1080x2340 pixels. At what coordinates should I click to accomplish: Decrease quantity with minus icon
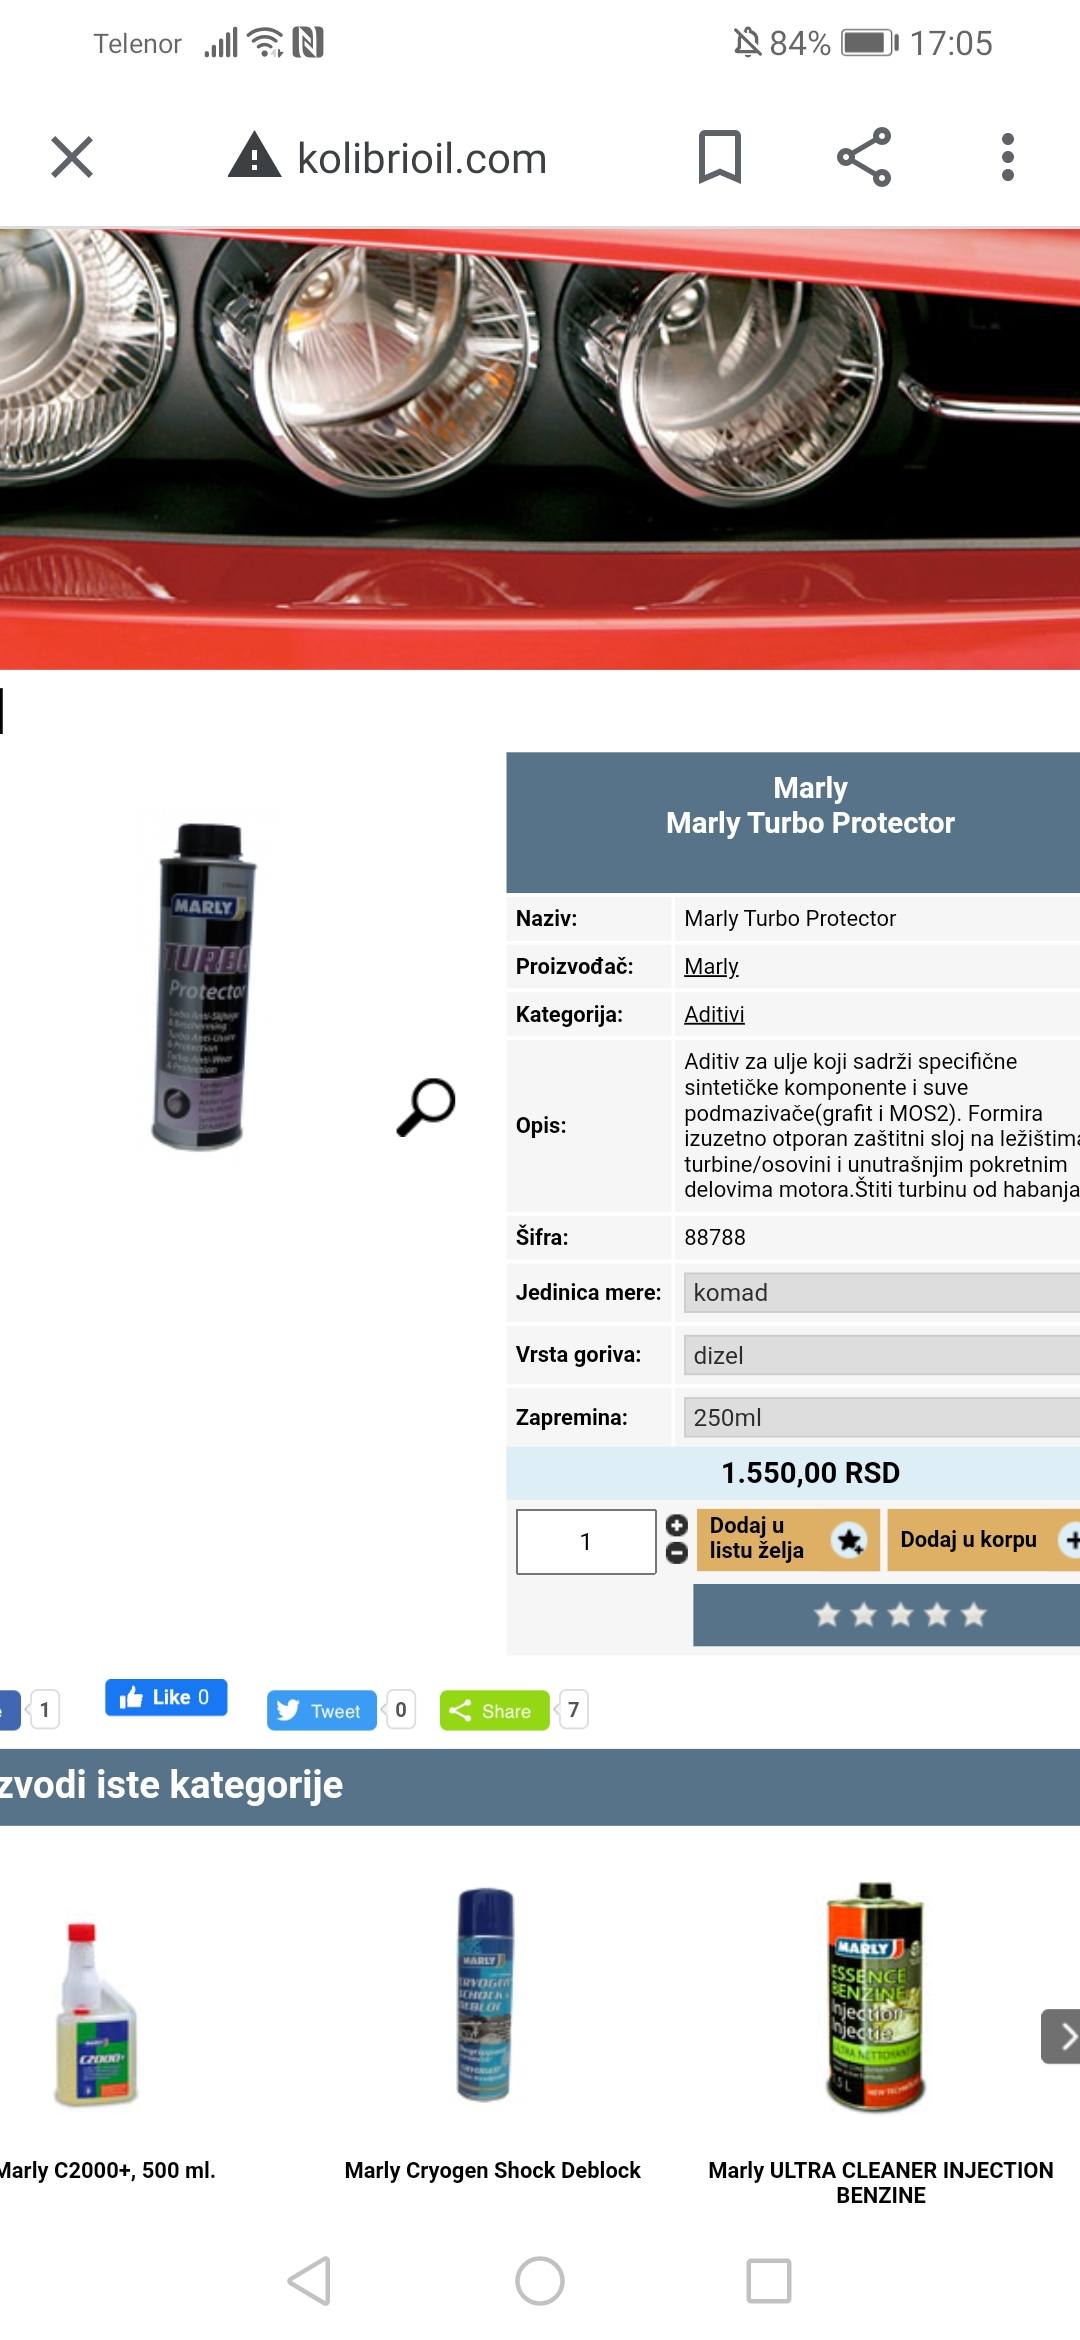(677, 1553)
